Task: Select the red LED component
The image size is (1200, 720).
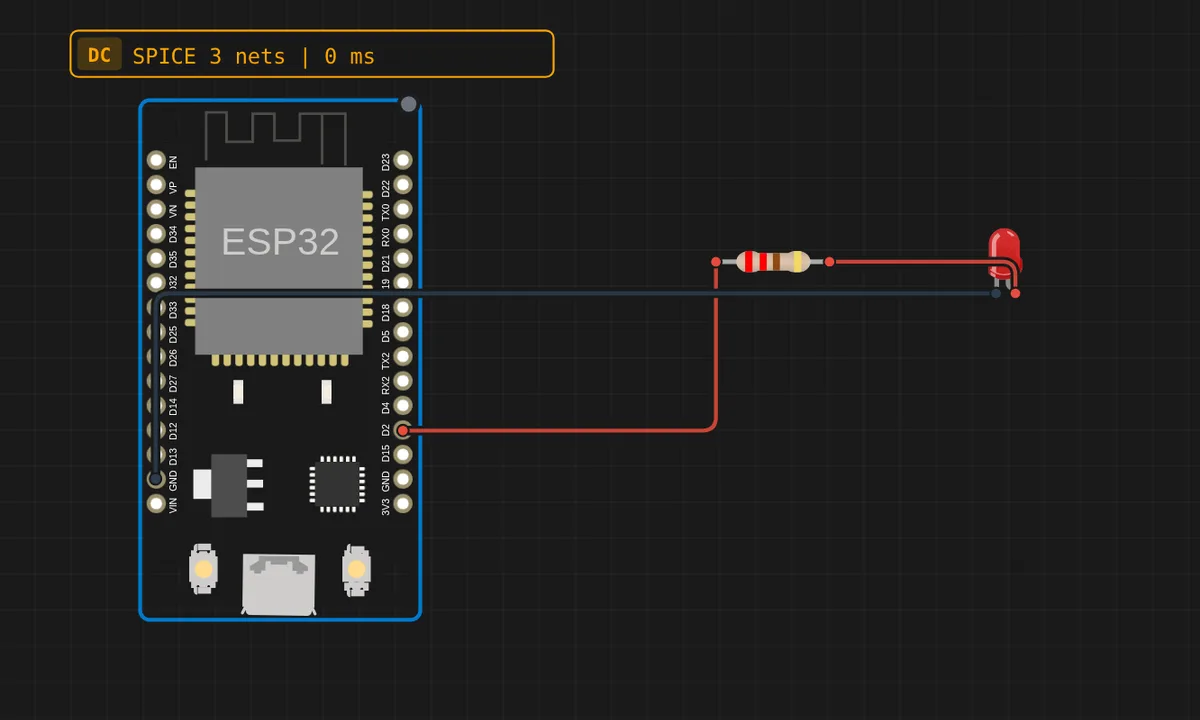Action: 1004,254
